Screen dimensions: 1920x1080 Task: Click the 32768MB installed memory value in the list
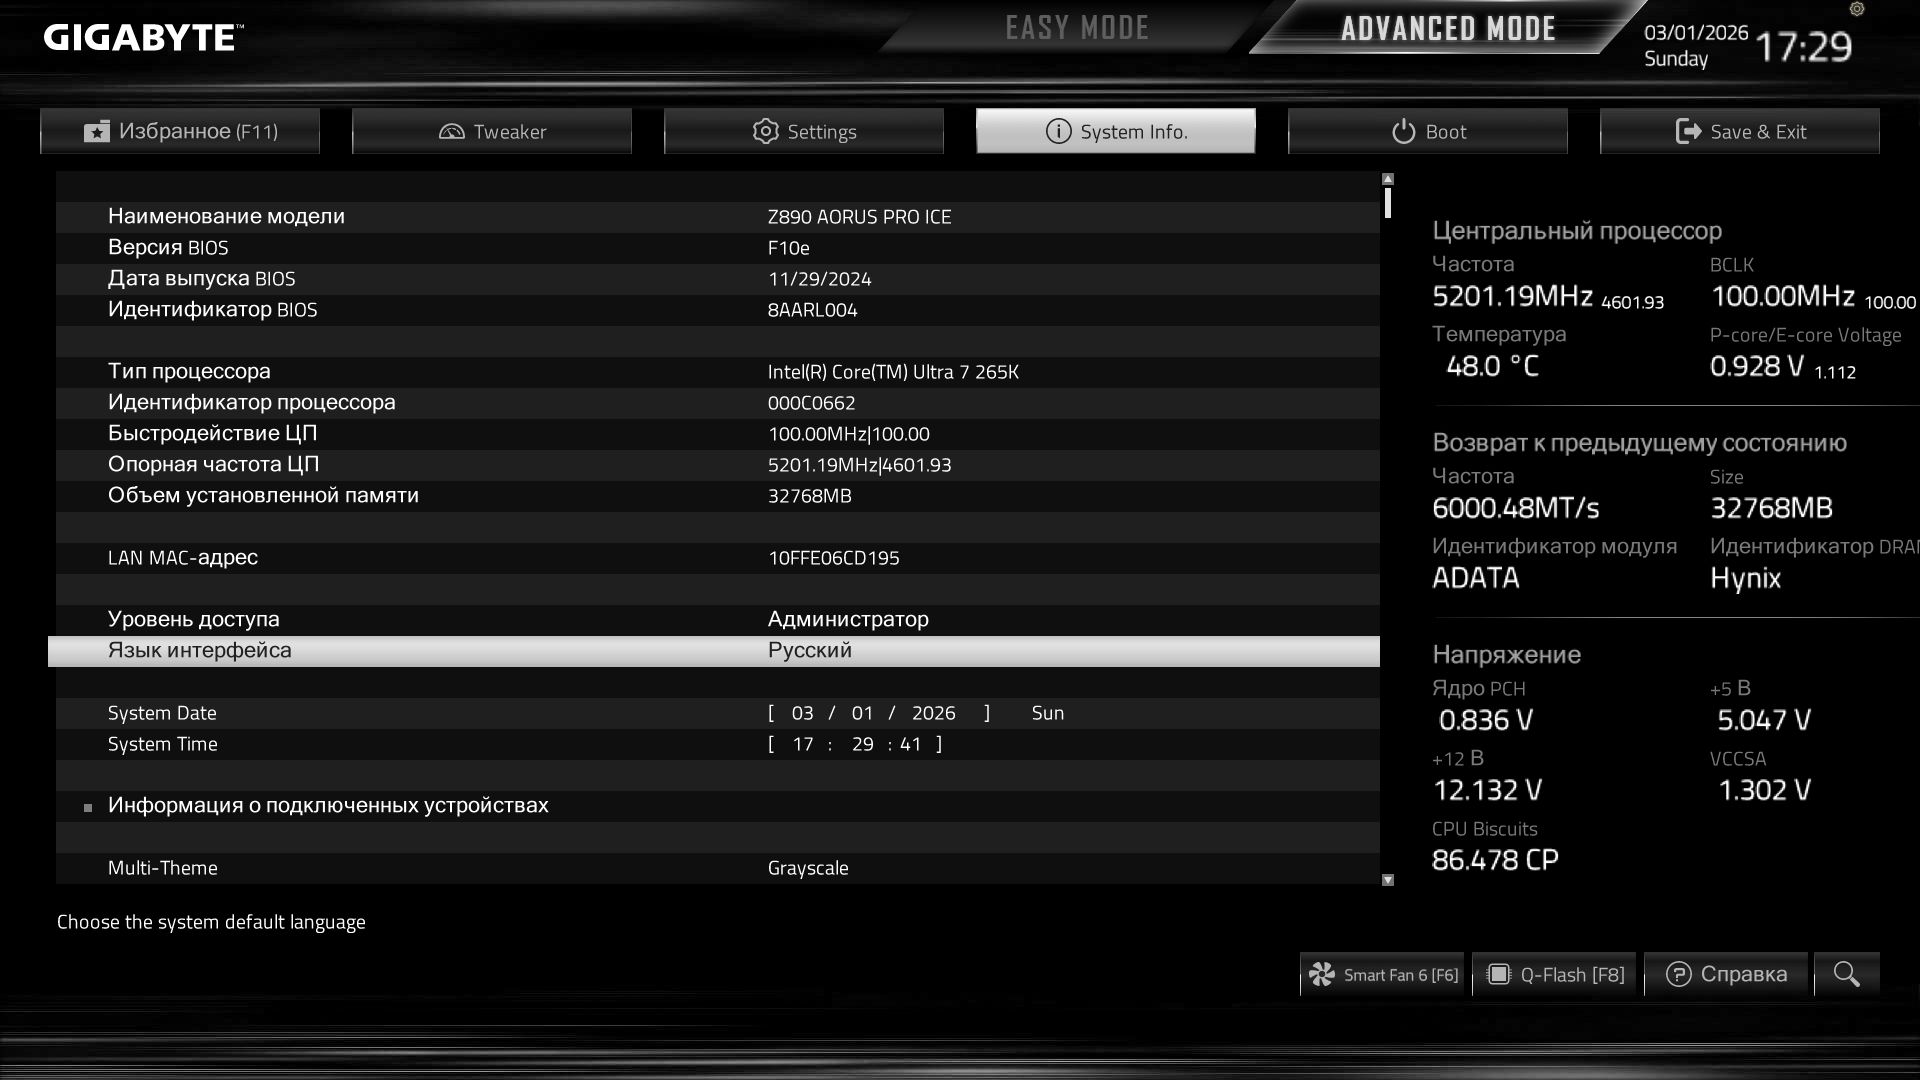[810, 496]
